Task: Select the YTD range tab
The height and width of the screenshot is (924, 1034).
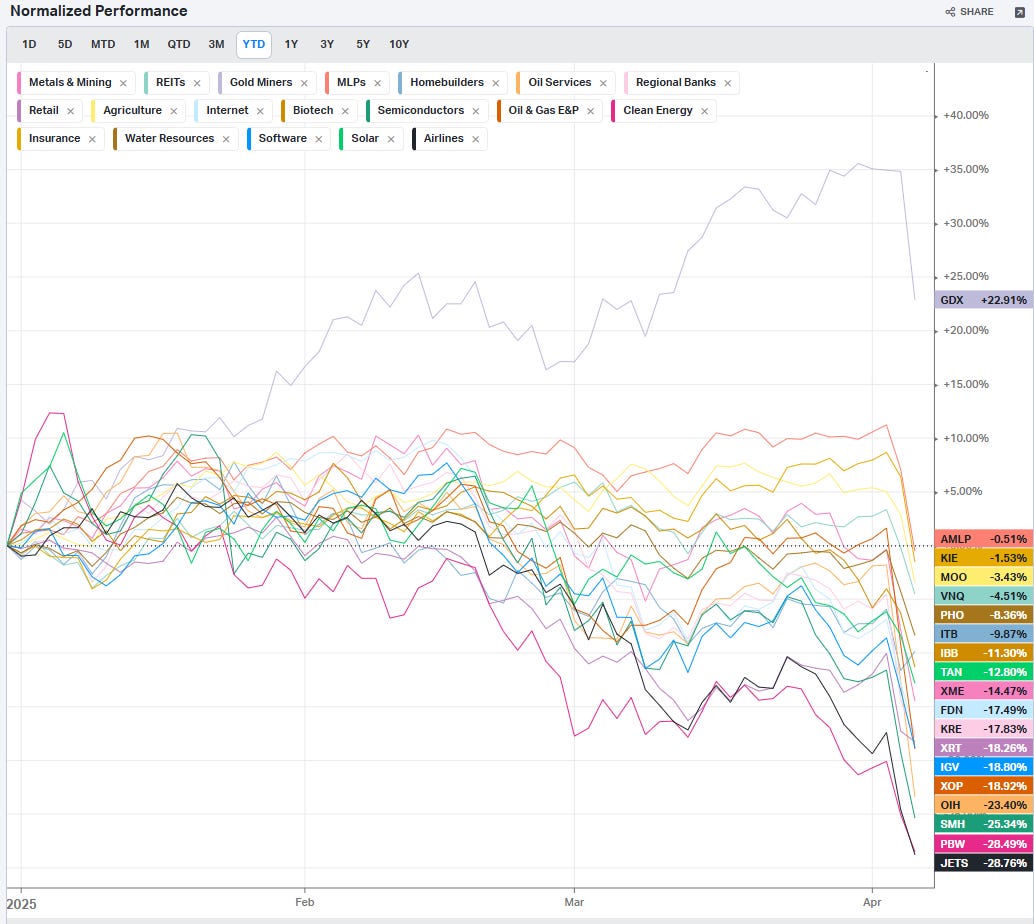Action: pos(254,44)
